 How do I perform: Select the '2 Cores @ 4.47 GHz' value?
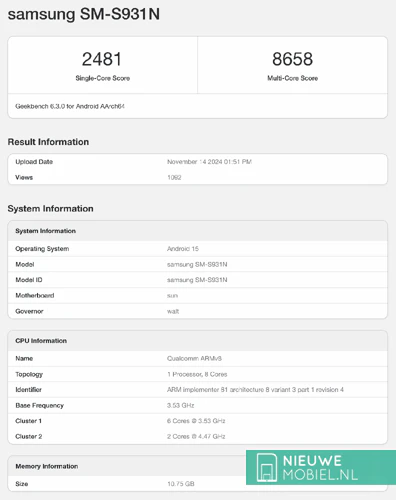click(196, 437)
